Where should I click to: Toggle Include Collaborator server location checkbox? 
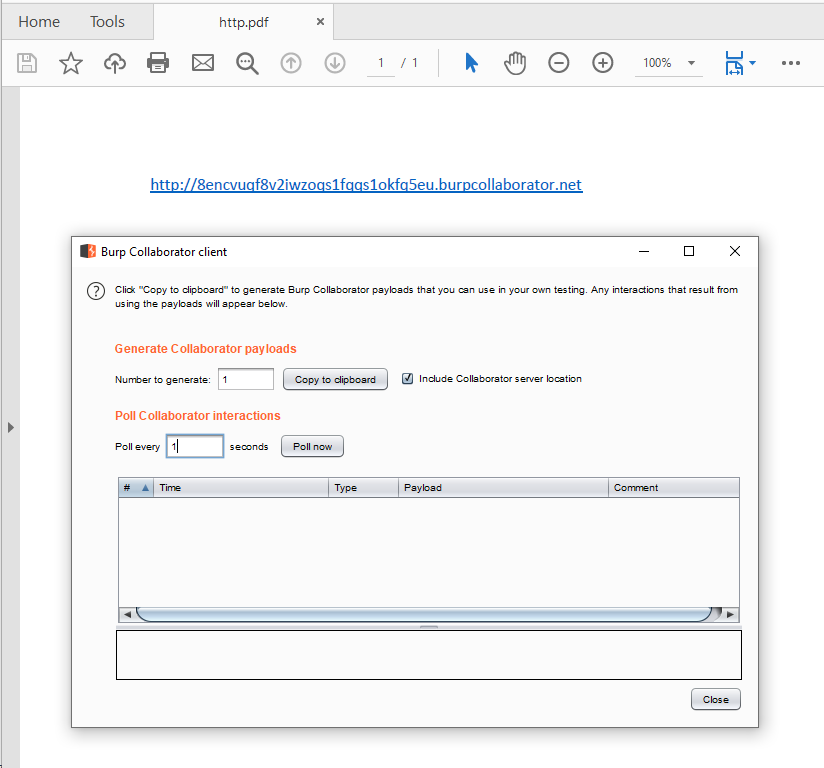pyautogui.click(x=407, y=378)
